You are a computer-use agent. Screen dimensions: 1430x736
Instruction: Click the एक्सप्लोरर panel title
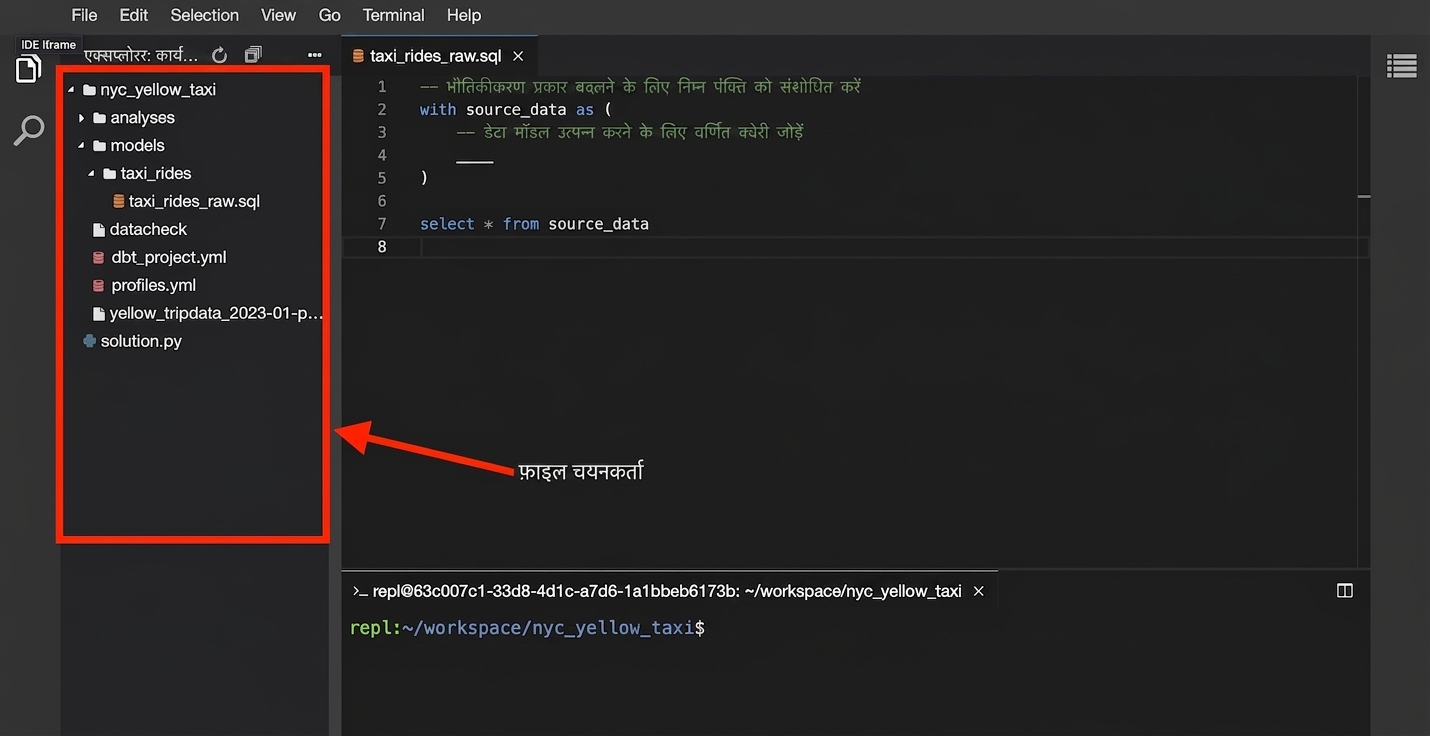[x=141, y=55]
